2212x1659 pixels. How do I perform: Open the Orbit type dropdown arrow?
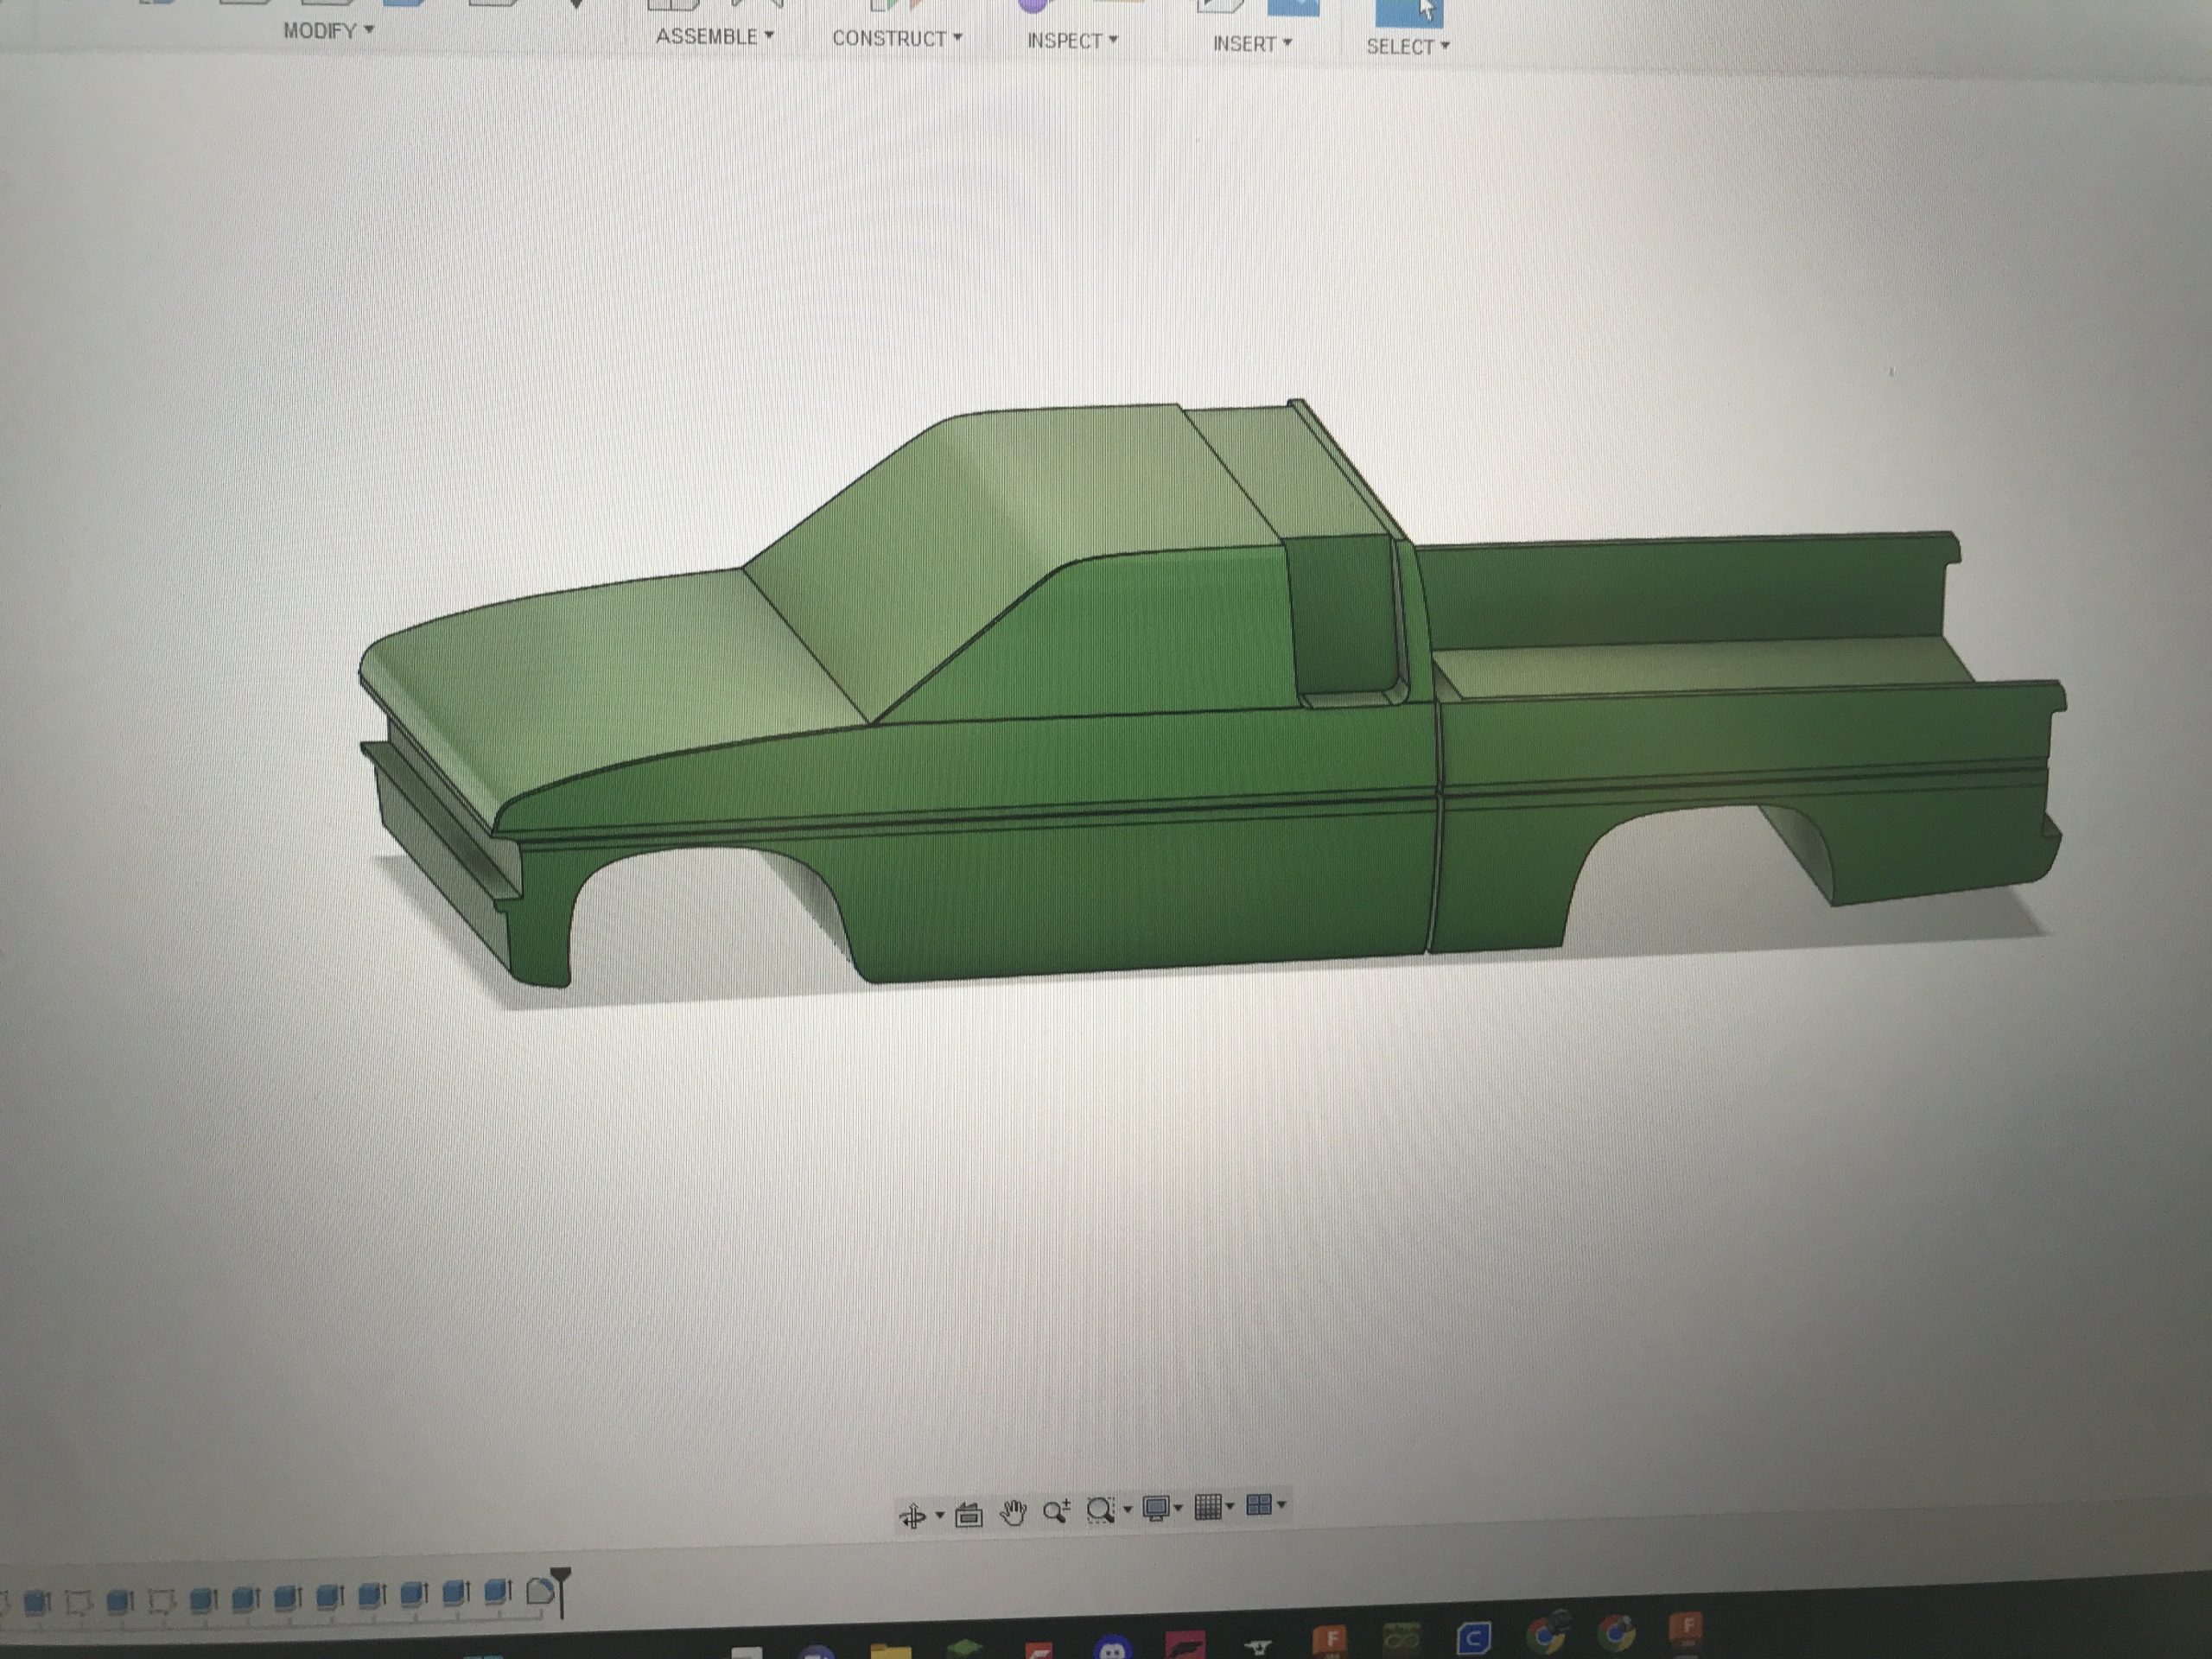[x=939, y=1516]
